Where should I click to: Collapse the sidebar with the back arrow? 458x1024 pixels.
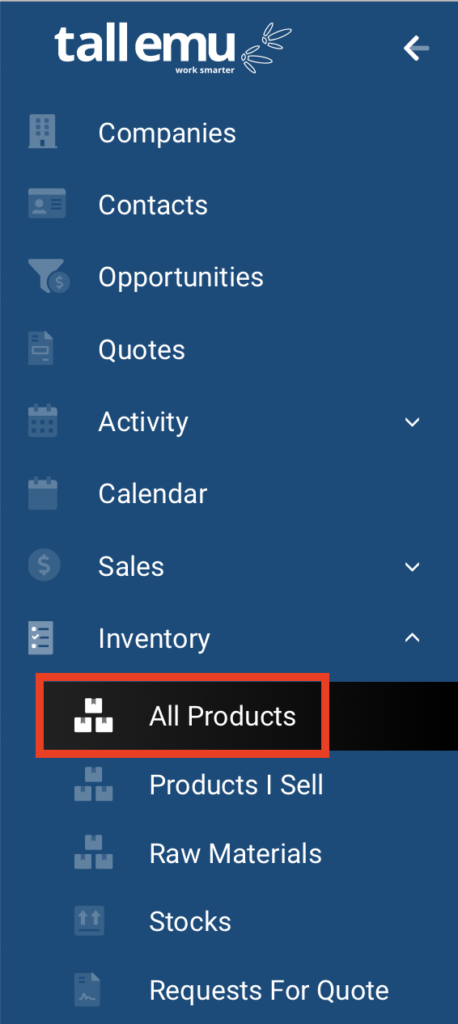point(416,48)
